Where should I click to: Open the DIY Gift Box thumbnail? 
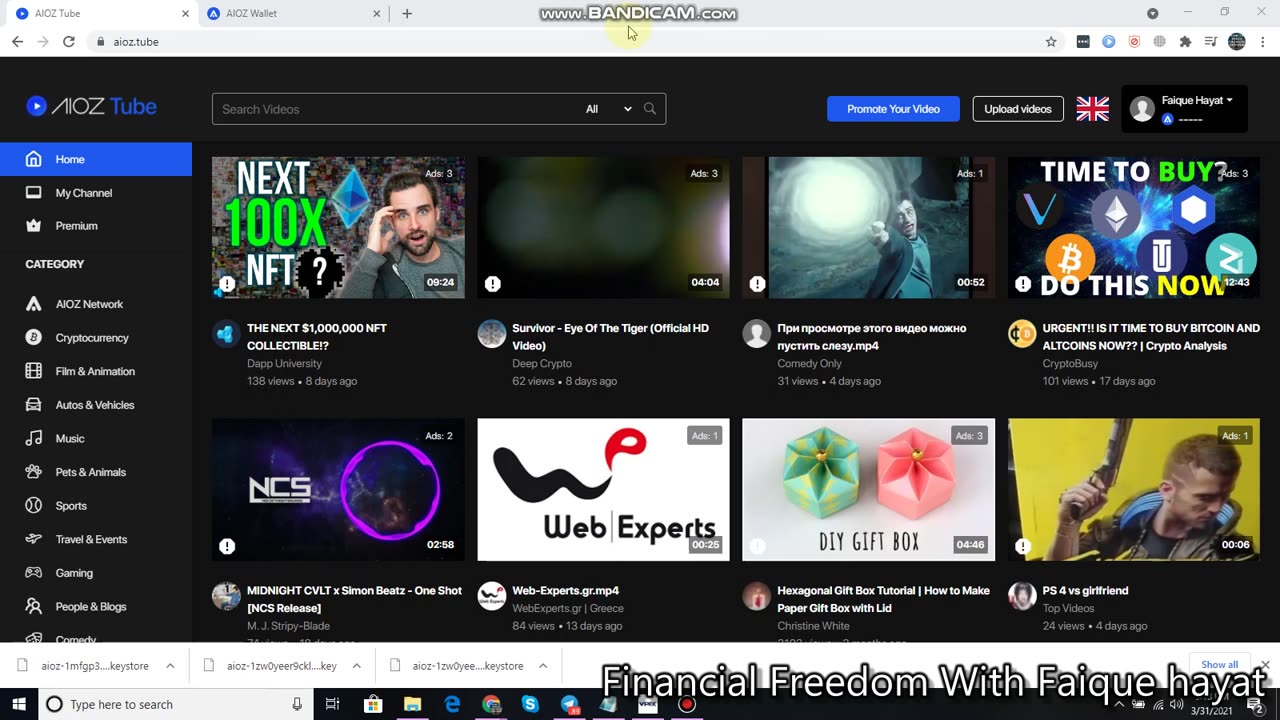click(x=868, y=490)
